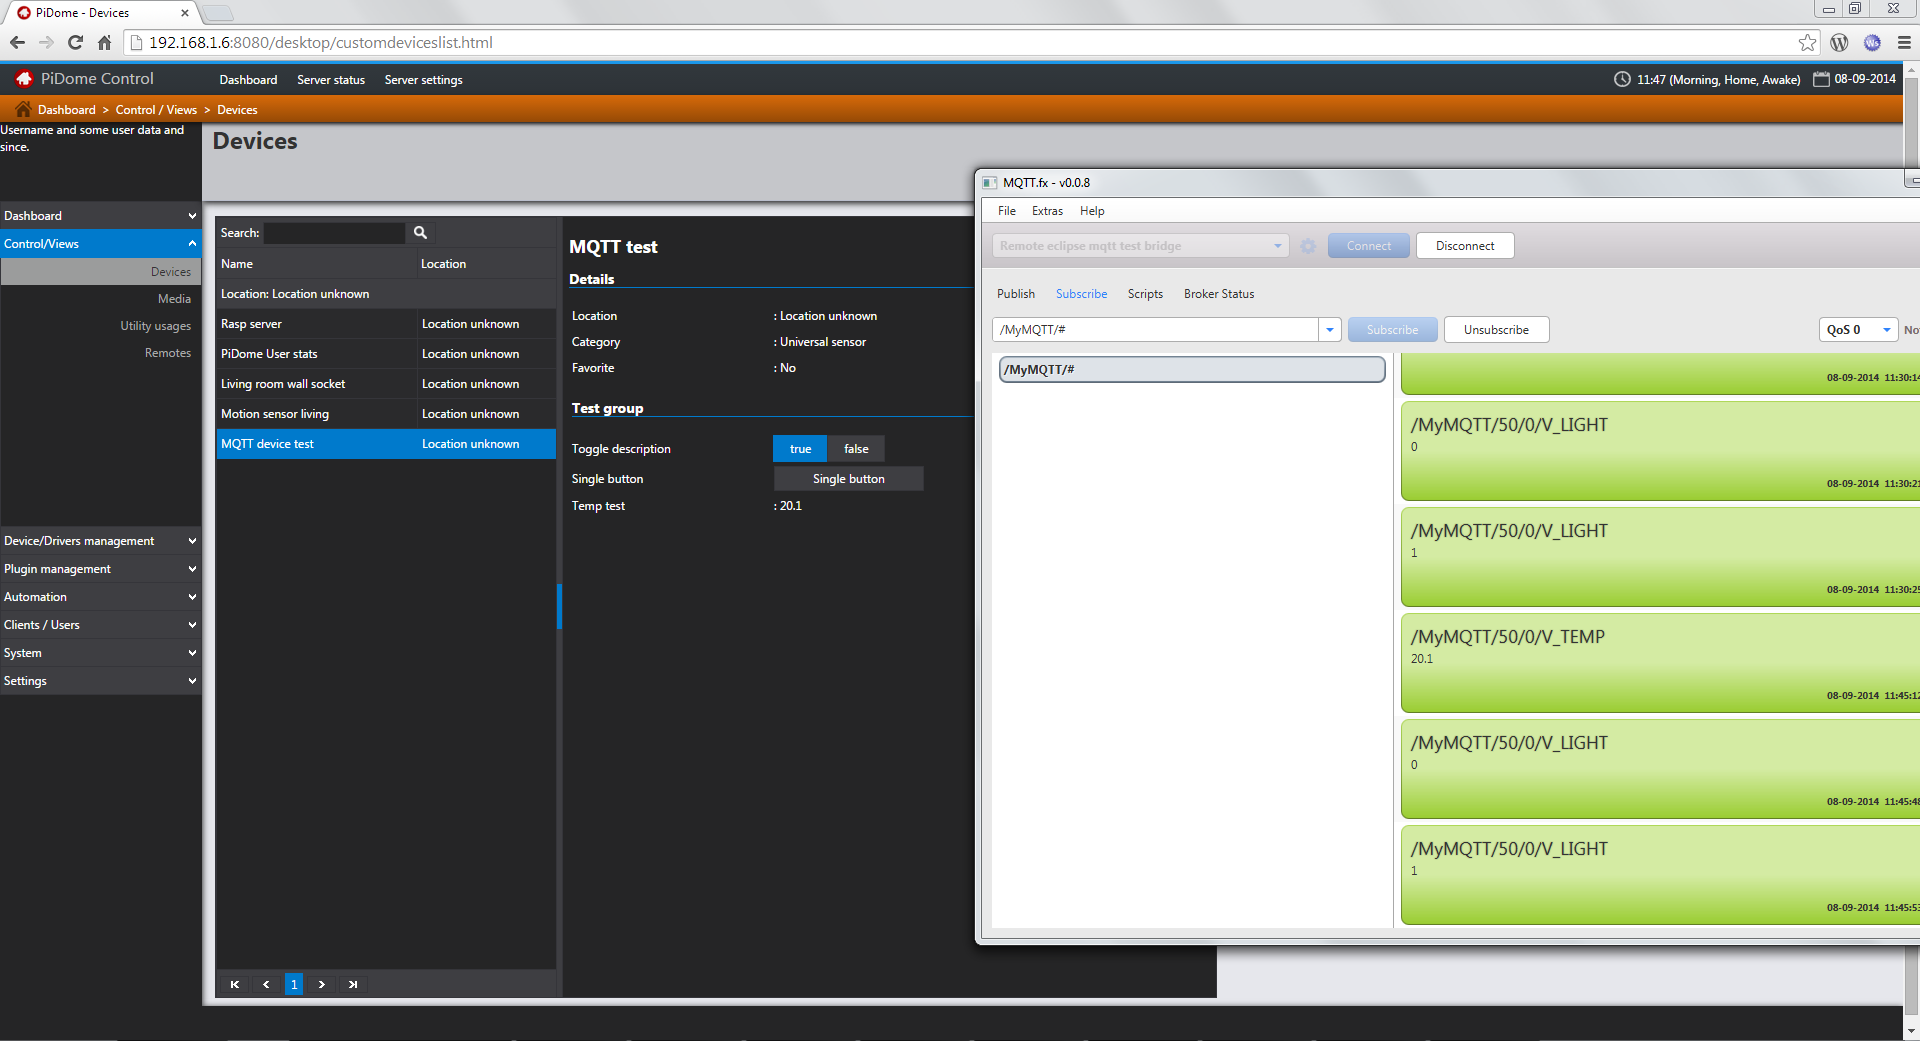Expand Clients / Users section
Image resolution: width=1920 pixels, height=1041 pixels.
[100, 624]
